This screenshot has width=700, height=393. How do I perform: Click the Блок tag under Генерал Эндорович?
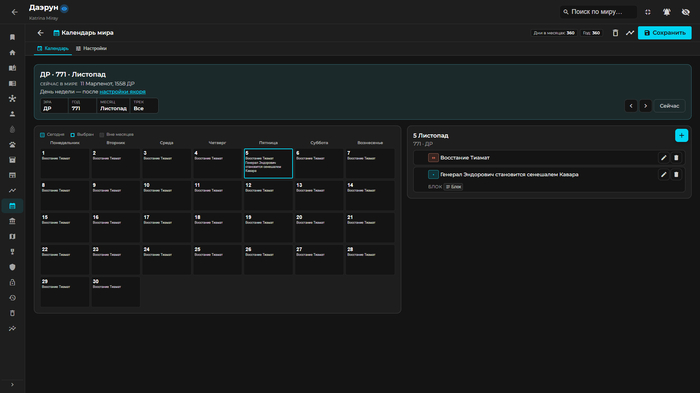(453, 187)
